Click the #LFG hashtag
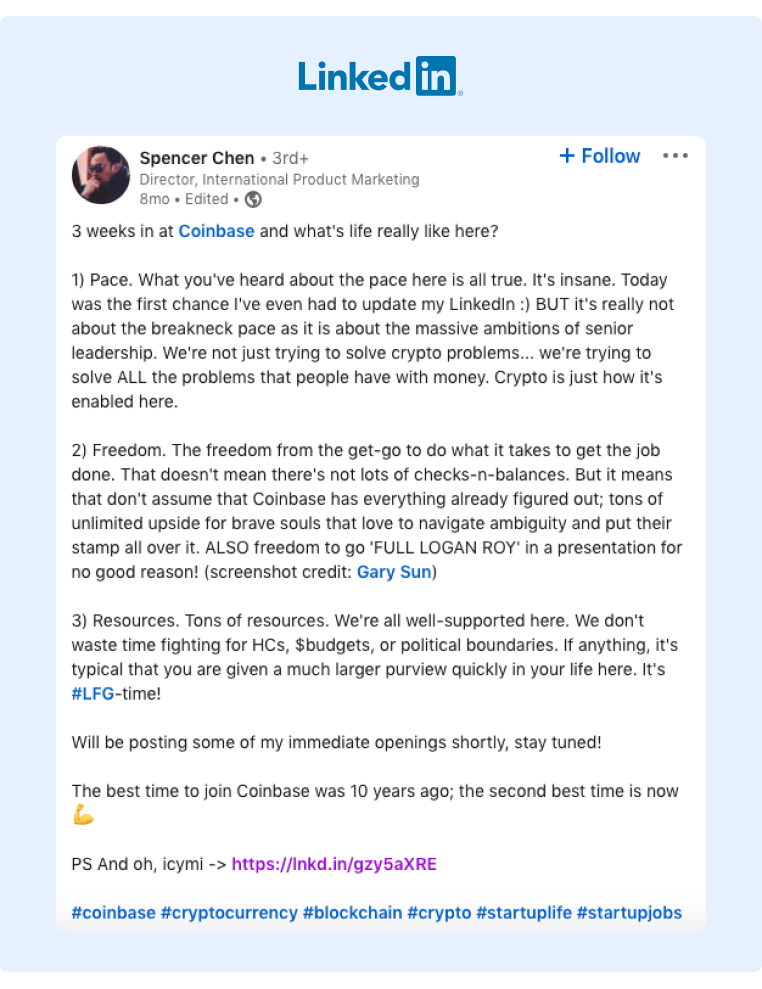The height and width of the screenshot is (989, 762). [x=92, y=693]
